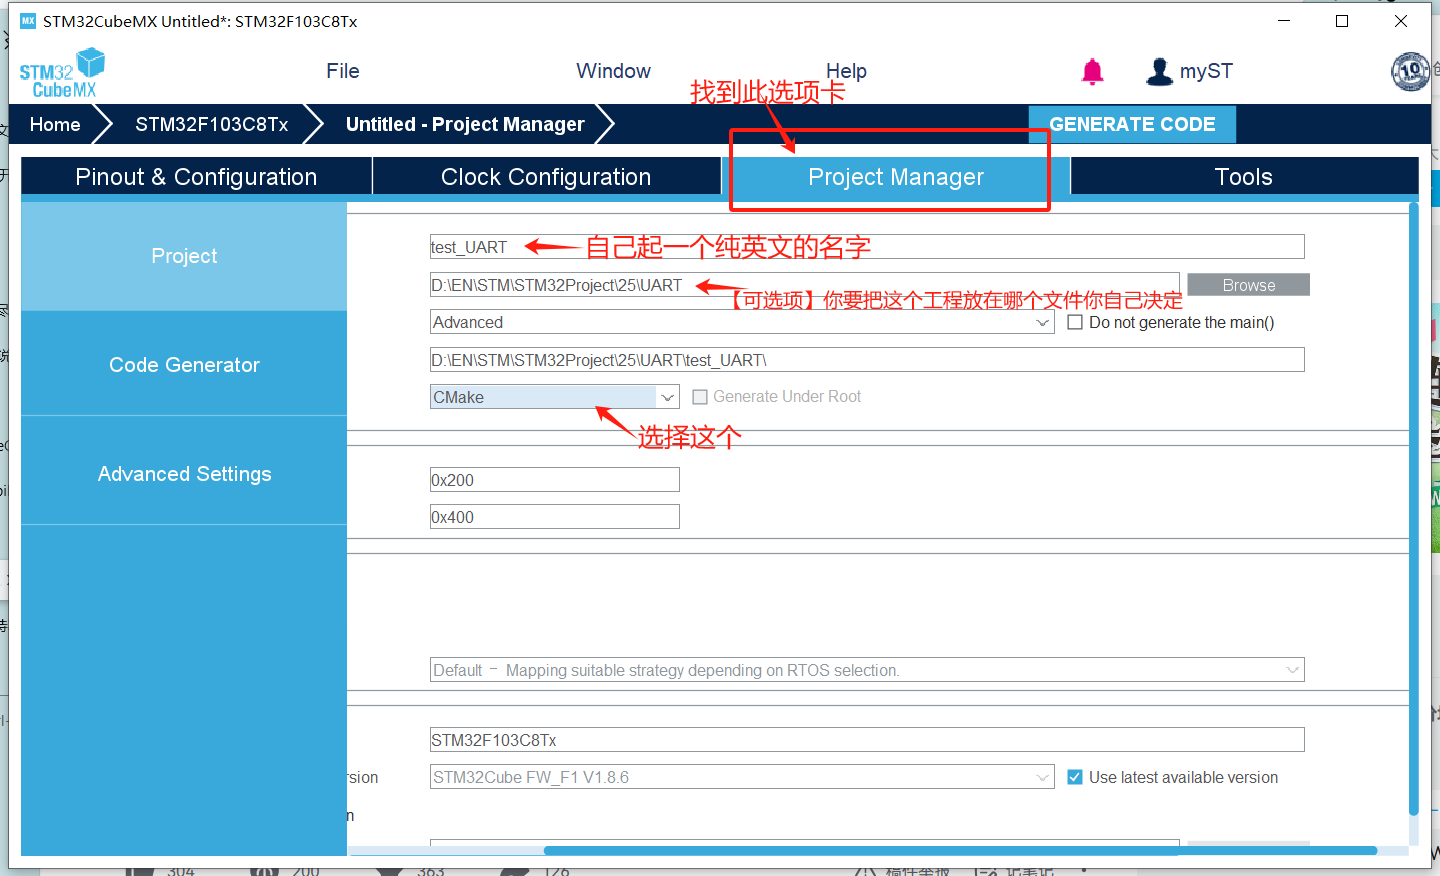Browse for project location
This screenshot has width=1440, height=876.
pos(1248,285)
